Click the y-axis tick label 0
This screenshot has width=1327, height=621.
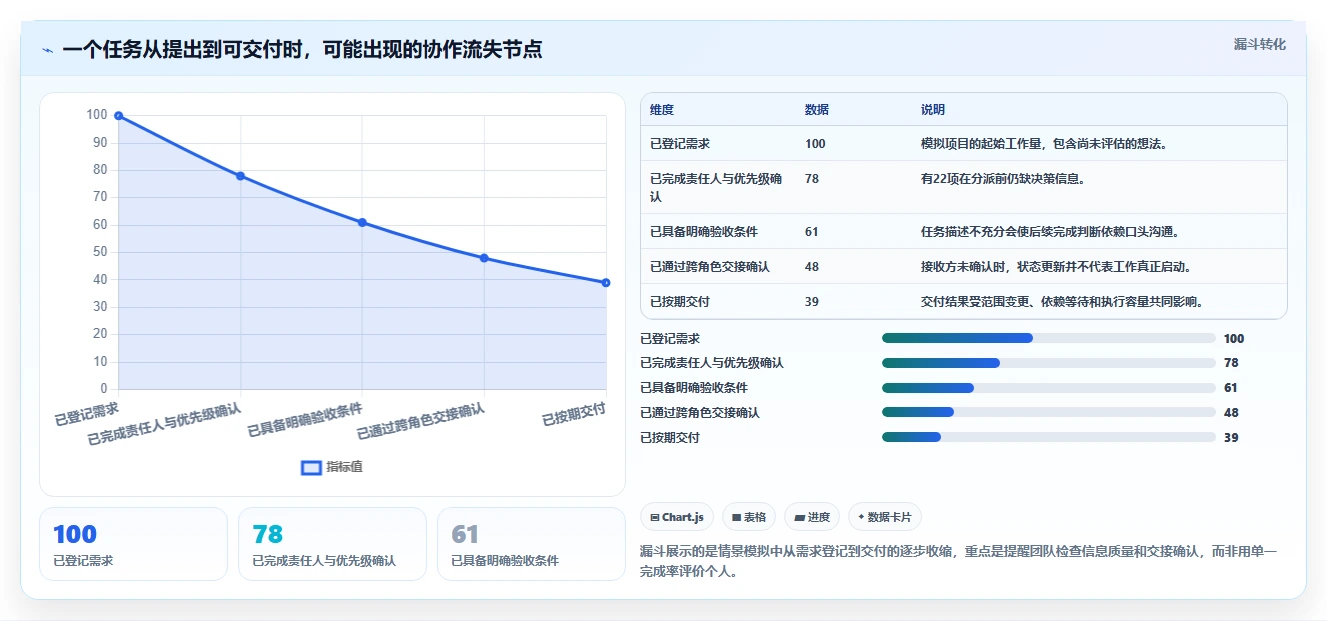[103, 388]
